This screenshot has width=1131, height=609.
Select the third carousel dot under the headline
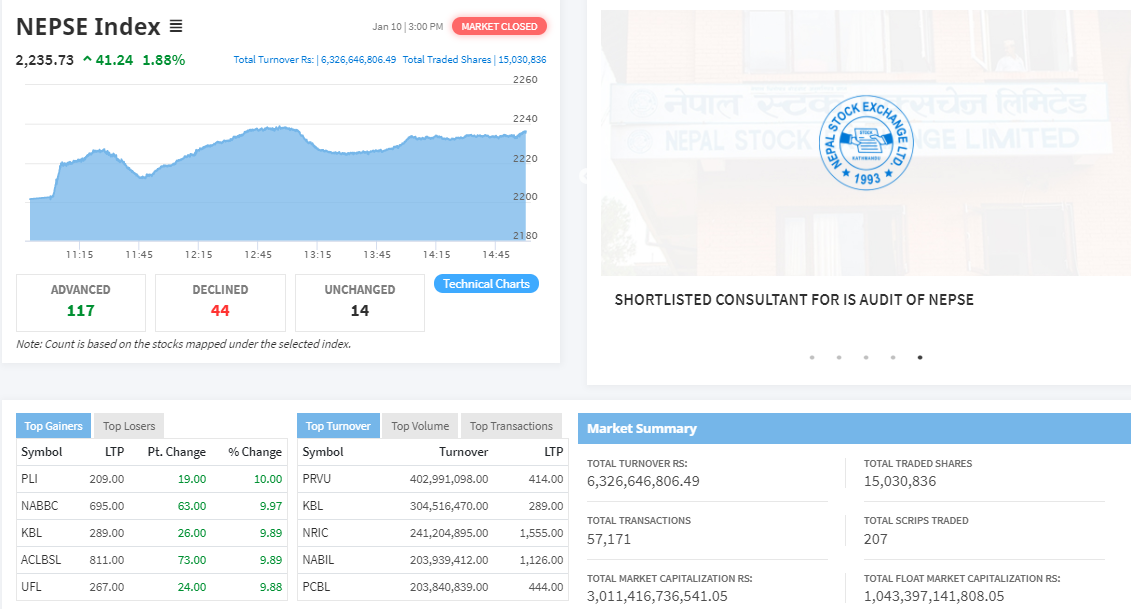click(866, 357)
